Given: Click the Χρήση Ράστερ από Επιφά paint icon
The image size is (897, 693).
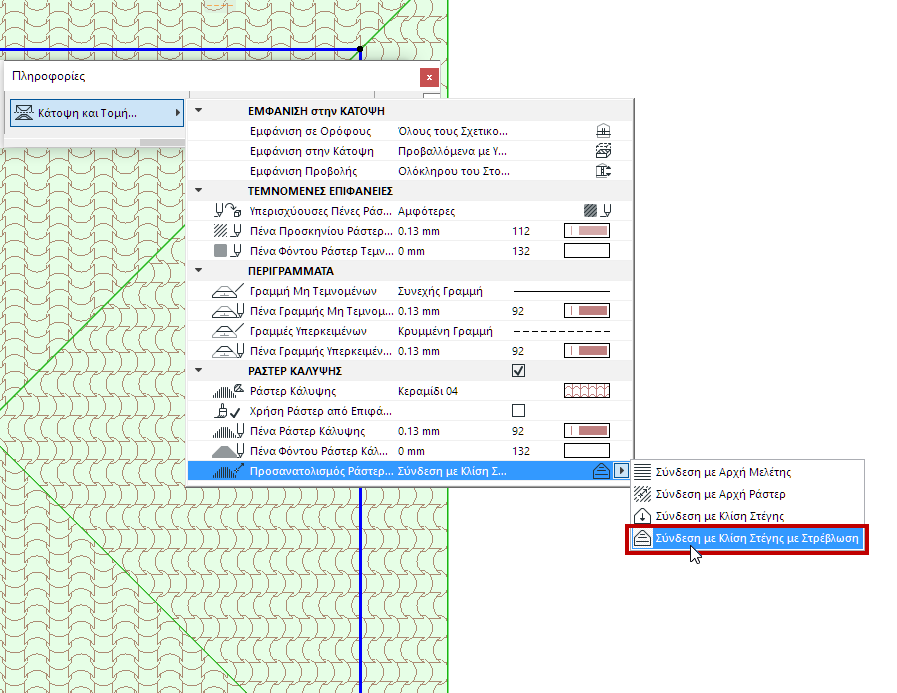Looking at the screenshot, I should coord(228,411).
